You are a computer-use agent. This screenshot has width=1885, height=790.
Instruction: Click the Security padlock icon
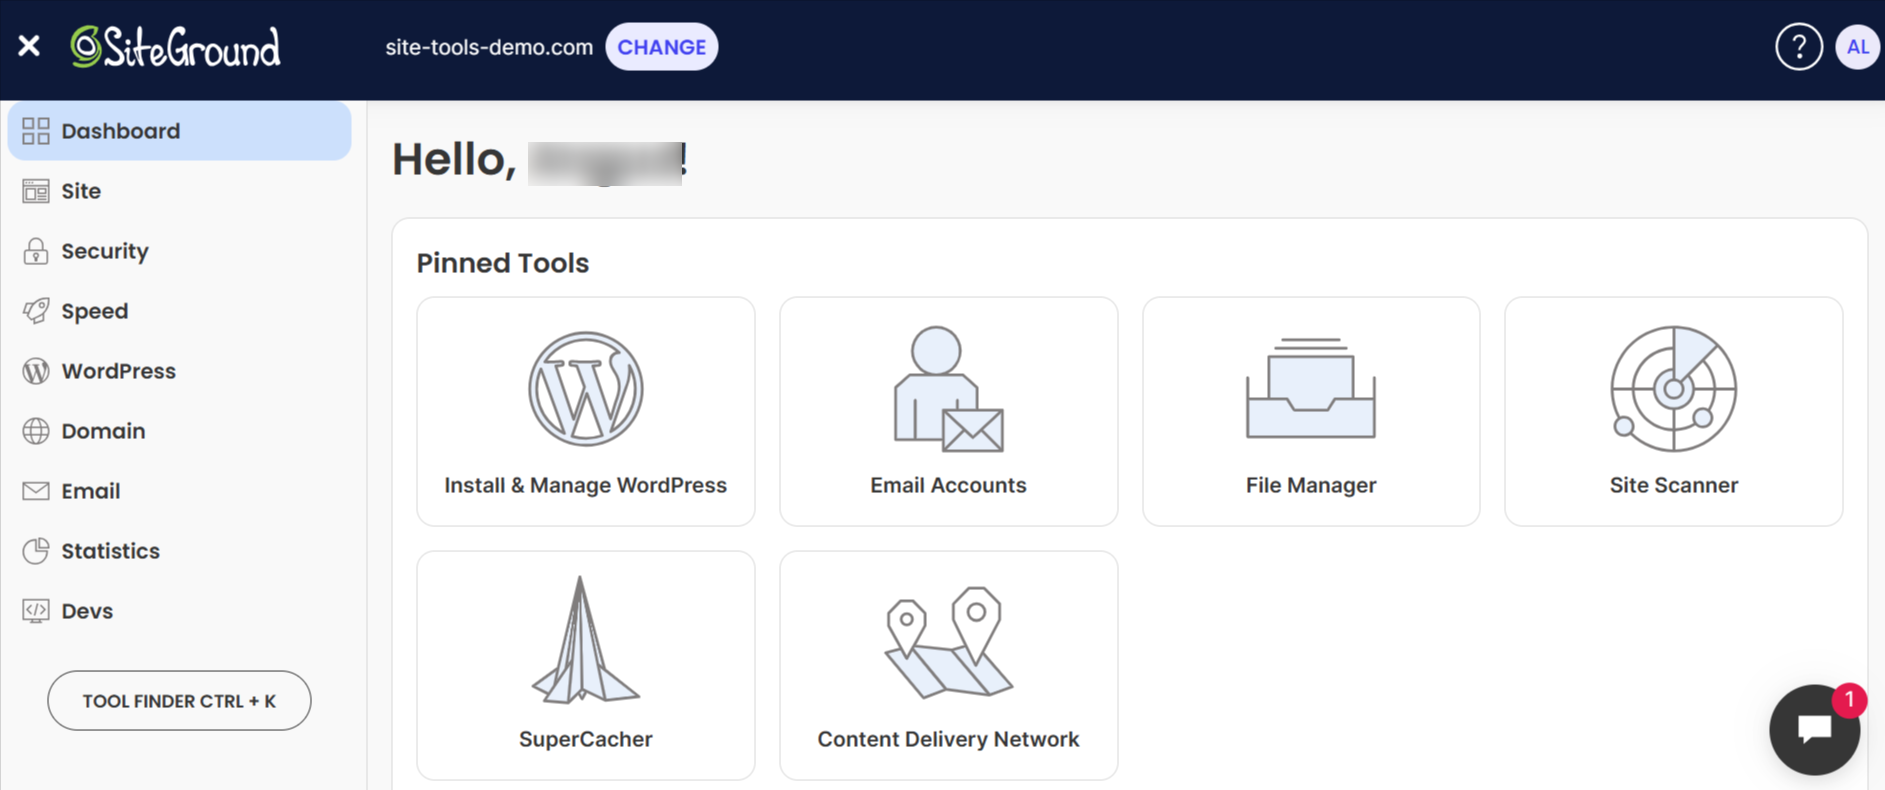coord(36,251)
